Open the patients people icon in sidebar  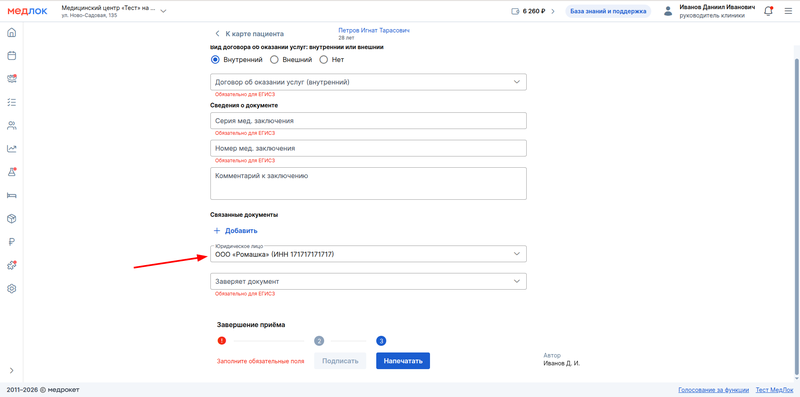click(x=12, y=125)
